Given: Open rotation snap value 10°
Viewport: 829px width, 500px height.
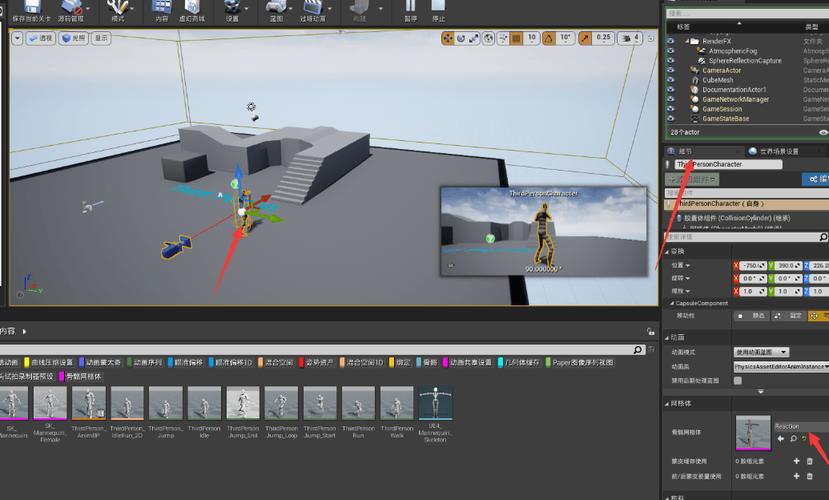Looking at the screenshot, I should (565, 38).
